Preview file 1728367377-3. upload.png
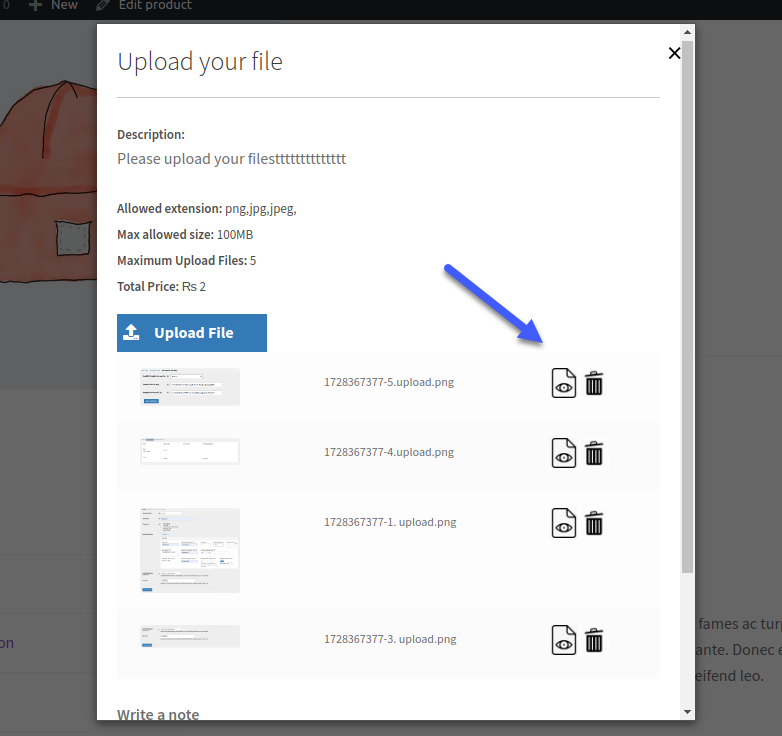The width and height of the screenshot is (782, 736). [564, 640]
